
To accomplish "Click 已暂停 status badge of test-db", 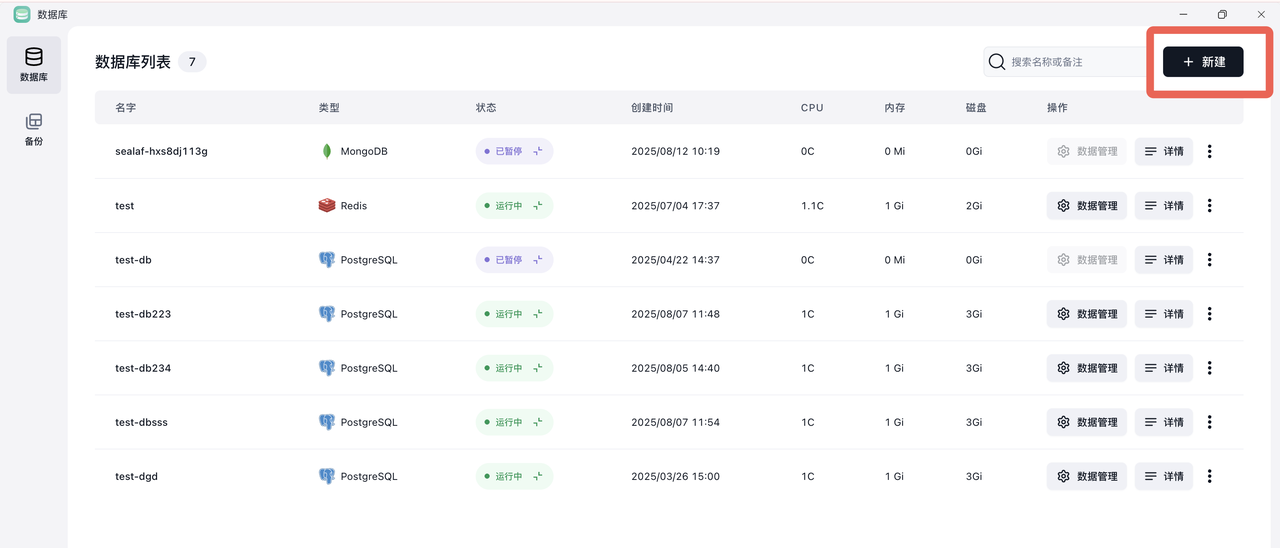I will click(514, 260).
